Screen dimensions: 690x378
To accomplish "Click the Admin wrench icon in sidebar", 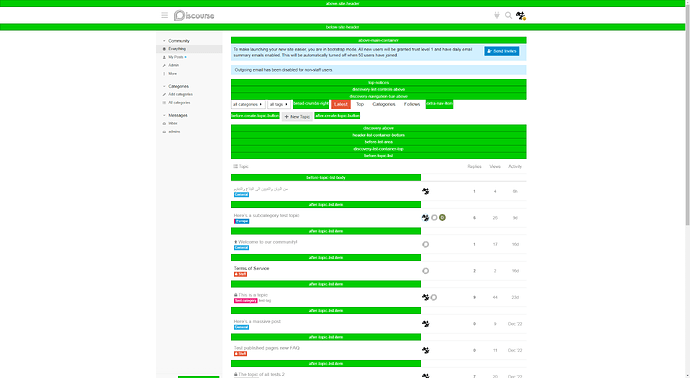I will 164,65.
